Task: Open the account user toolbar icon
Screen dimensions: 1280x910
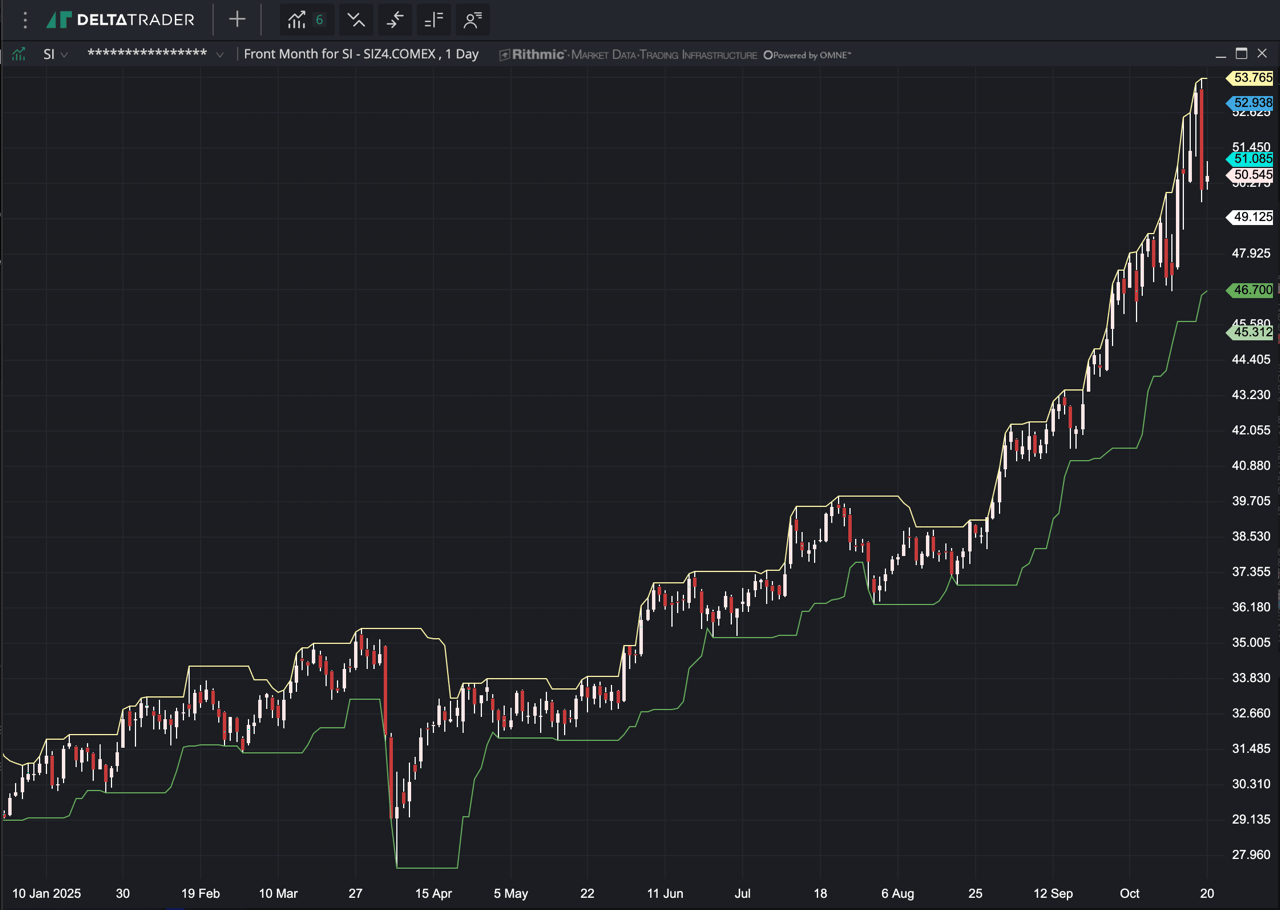Action: point(473,20)
